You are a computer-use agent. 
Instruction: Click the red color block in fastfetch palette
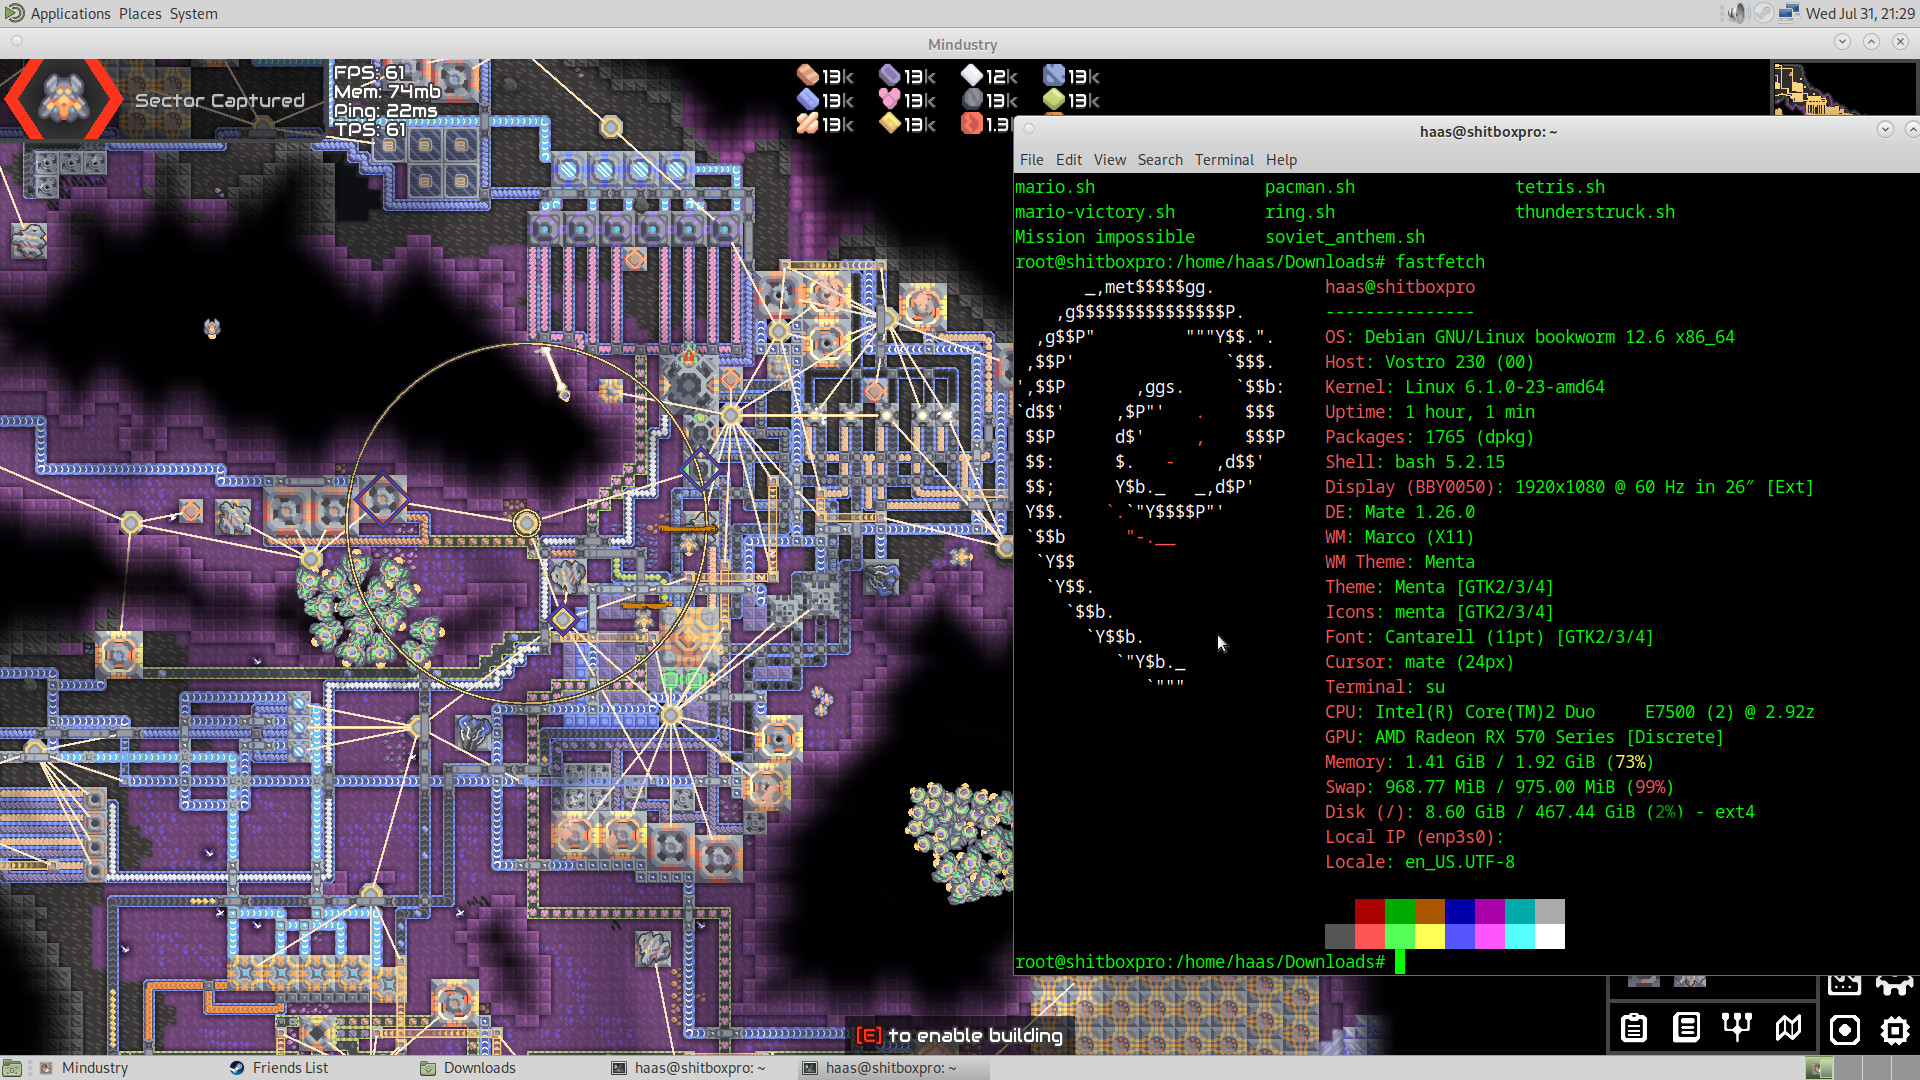(x=1369, y=911)
